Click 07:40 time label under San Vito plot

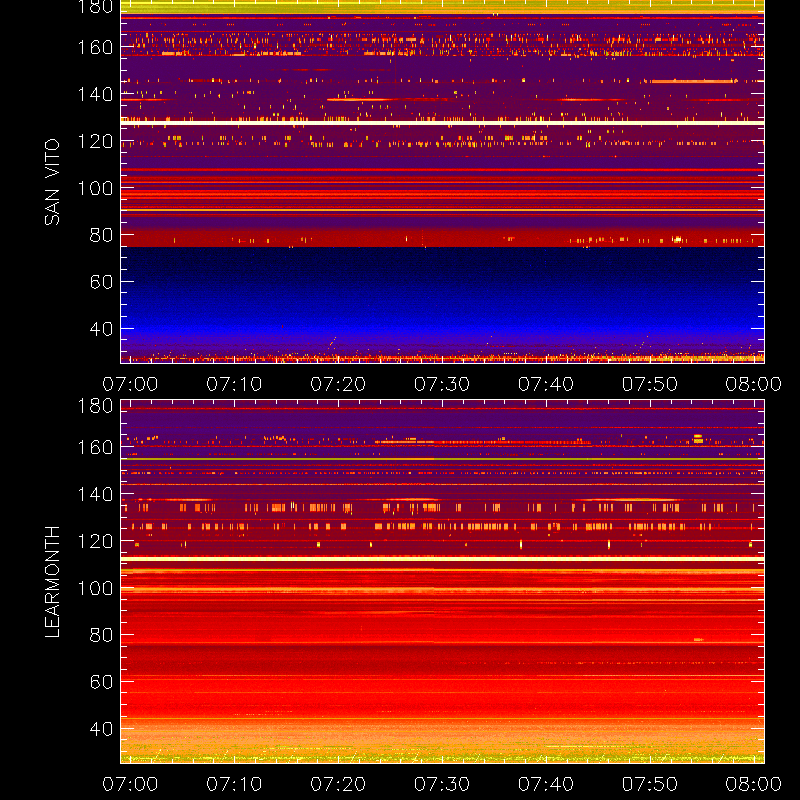pyautogui.click(x=546, y=384)
